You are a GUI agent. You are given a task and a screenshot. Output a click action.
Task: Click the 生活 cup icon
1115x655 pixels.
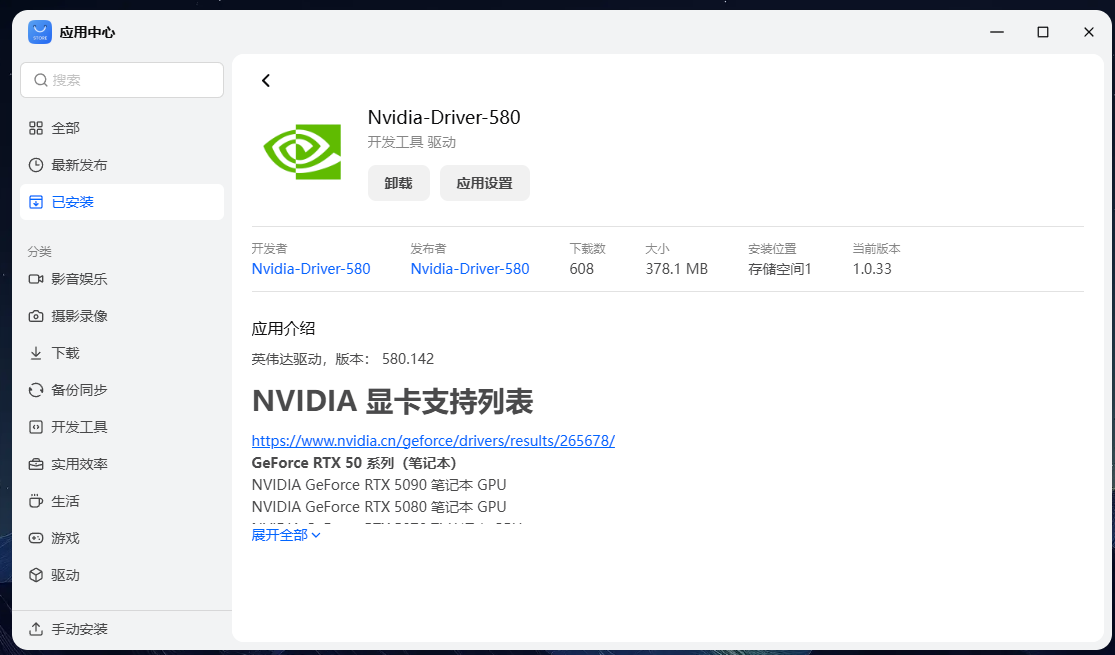tap(36, 501)
